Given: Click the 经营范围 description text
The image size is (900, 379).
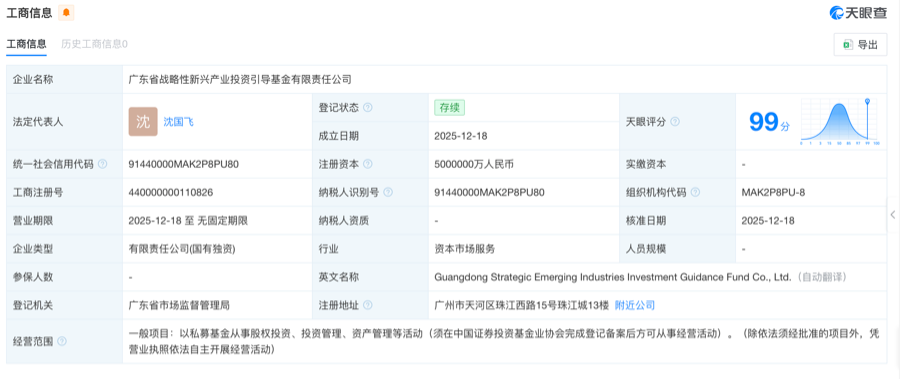Looking at the screenshot, I should 504,341.
